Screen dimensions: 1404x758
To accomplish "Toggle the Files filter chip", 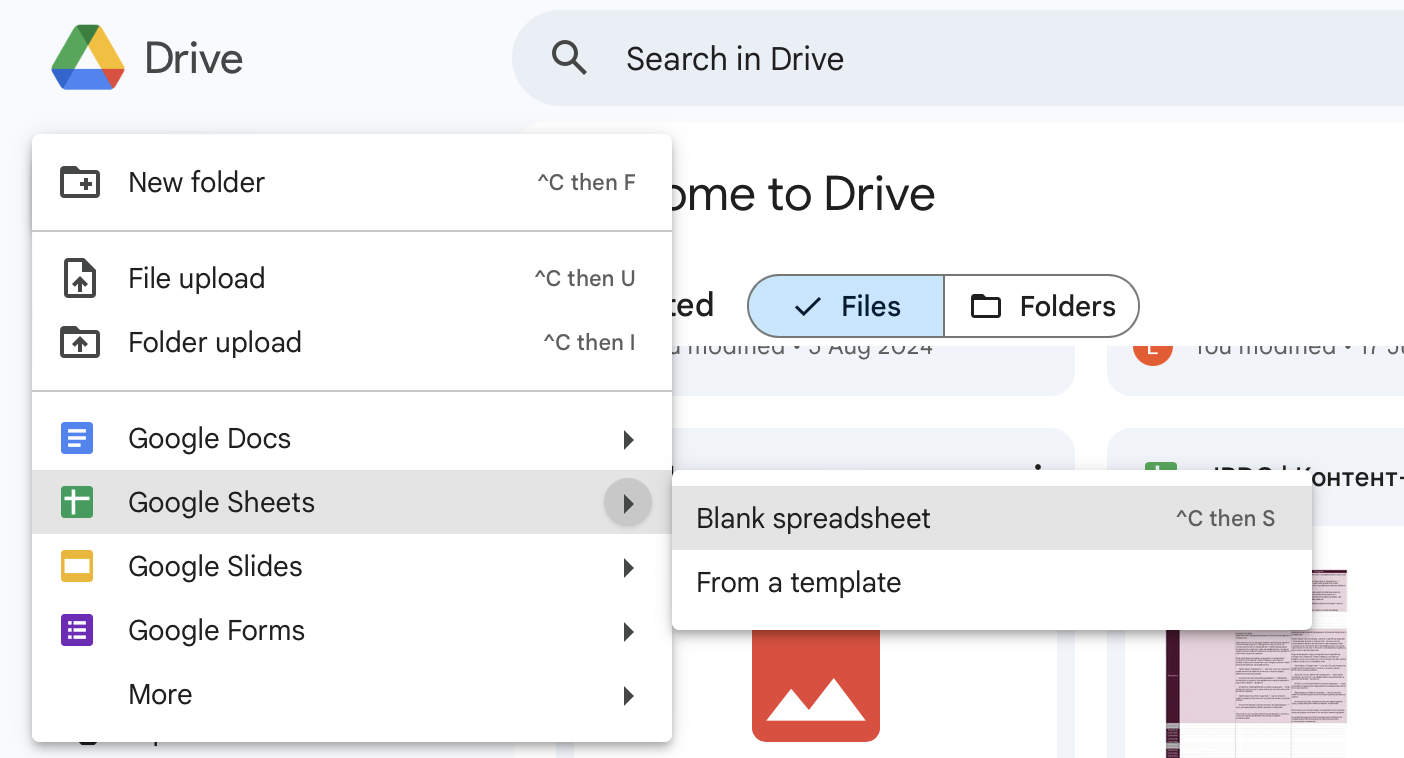I will pos(846,306).
